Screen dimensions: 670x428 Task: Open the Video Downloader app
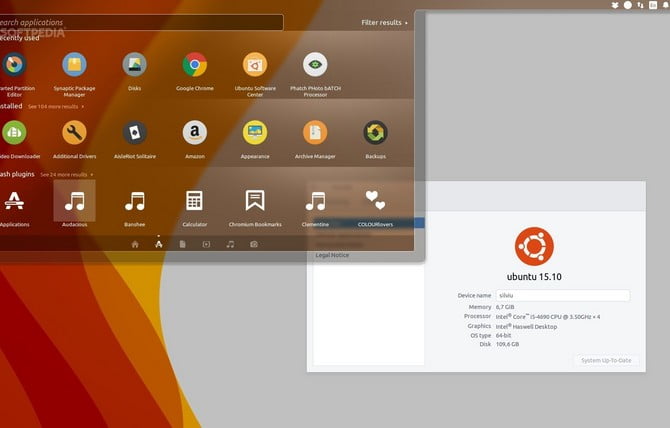click(x=14, y=132)
